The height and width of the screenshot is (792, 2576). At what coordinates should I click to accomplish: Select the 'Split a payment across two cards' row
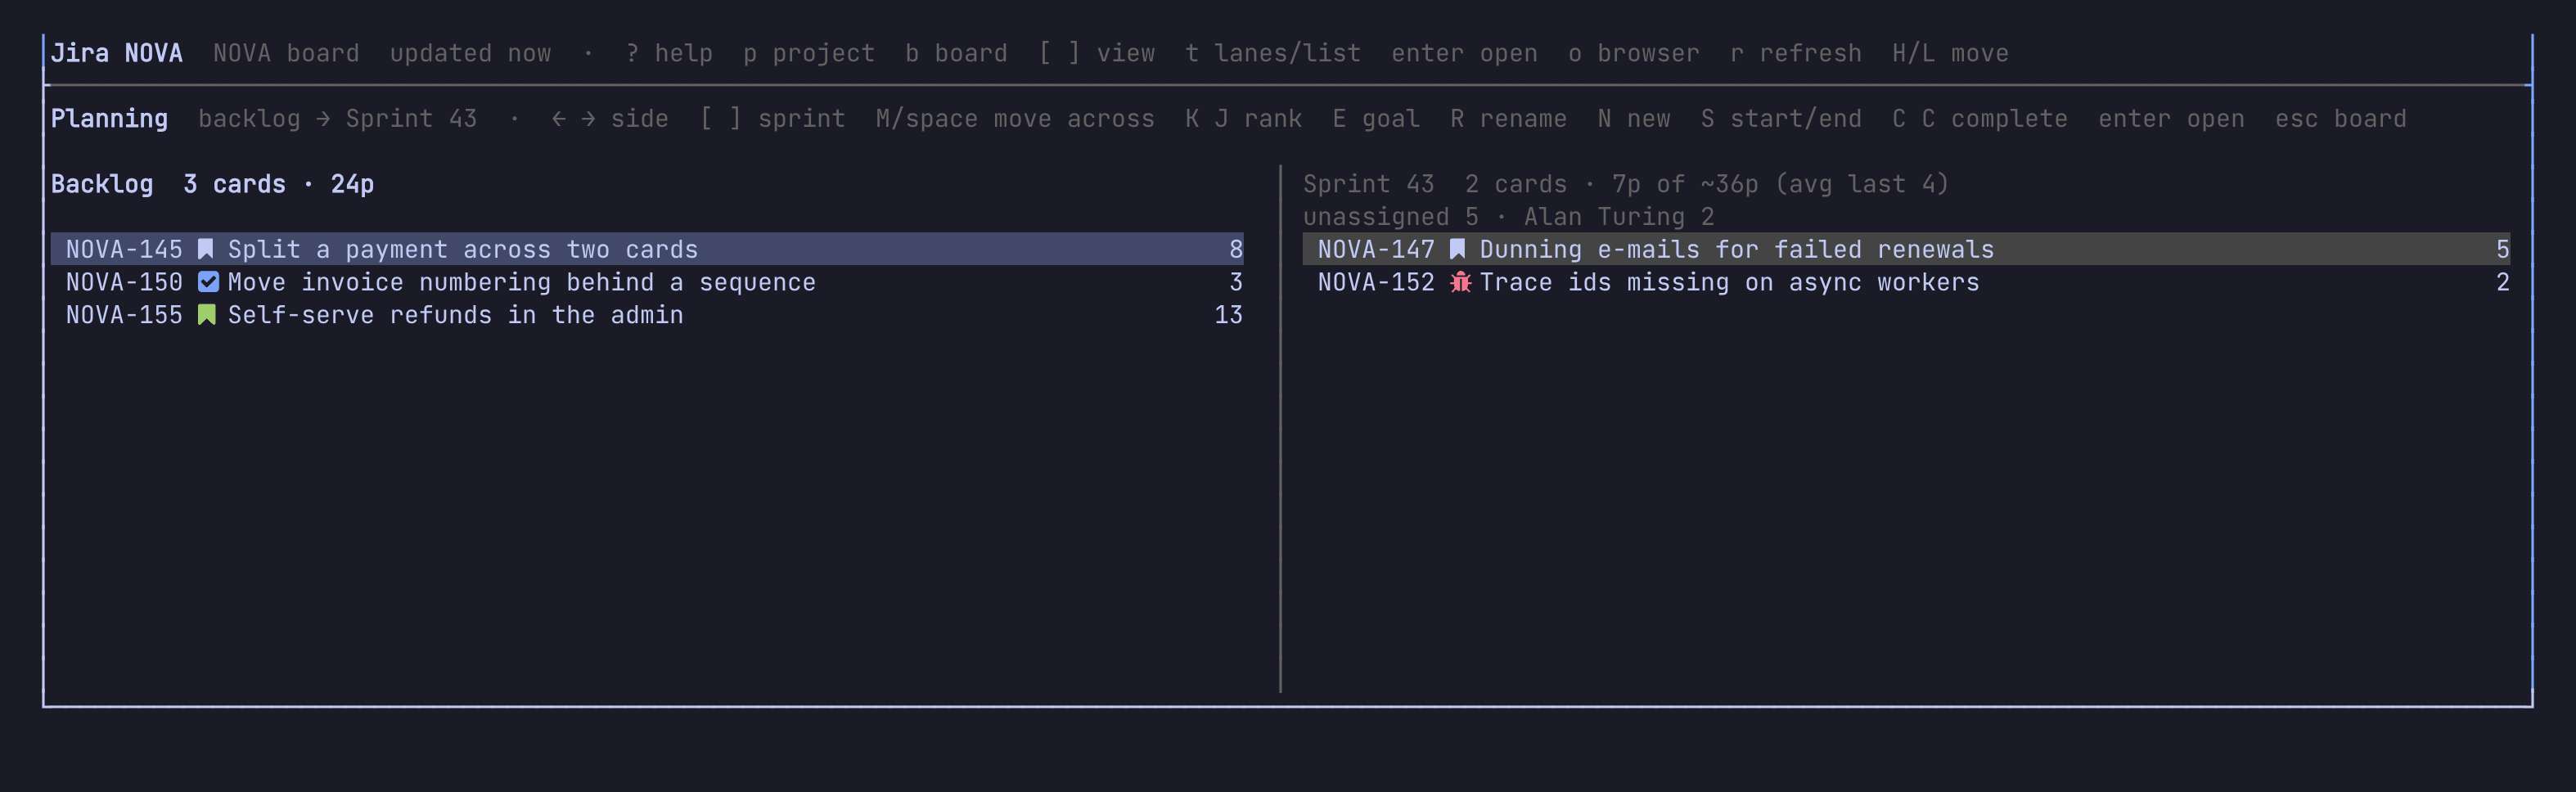[x=647, y=249]
